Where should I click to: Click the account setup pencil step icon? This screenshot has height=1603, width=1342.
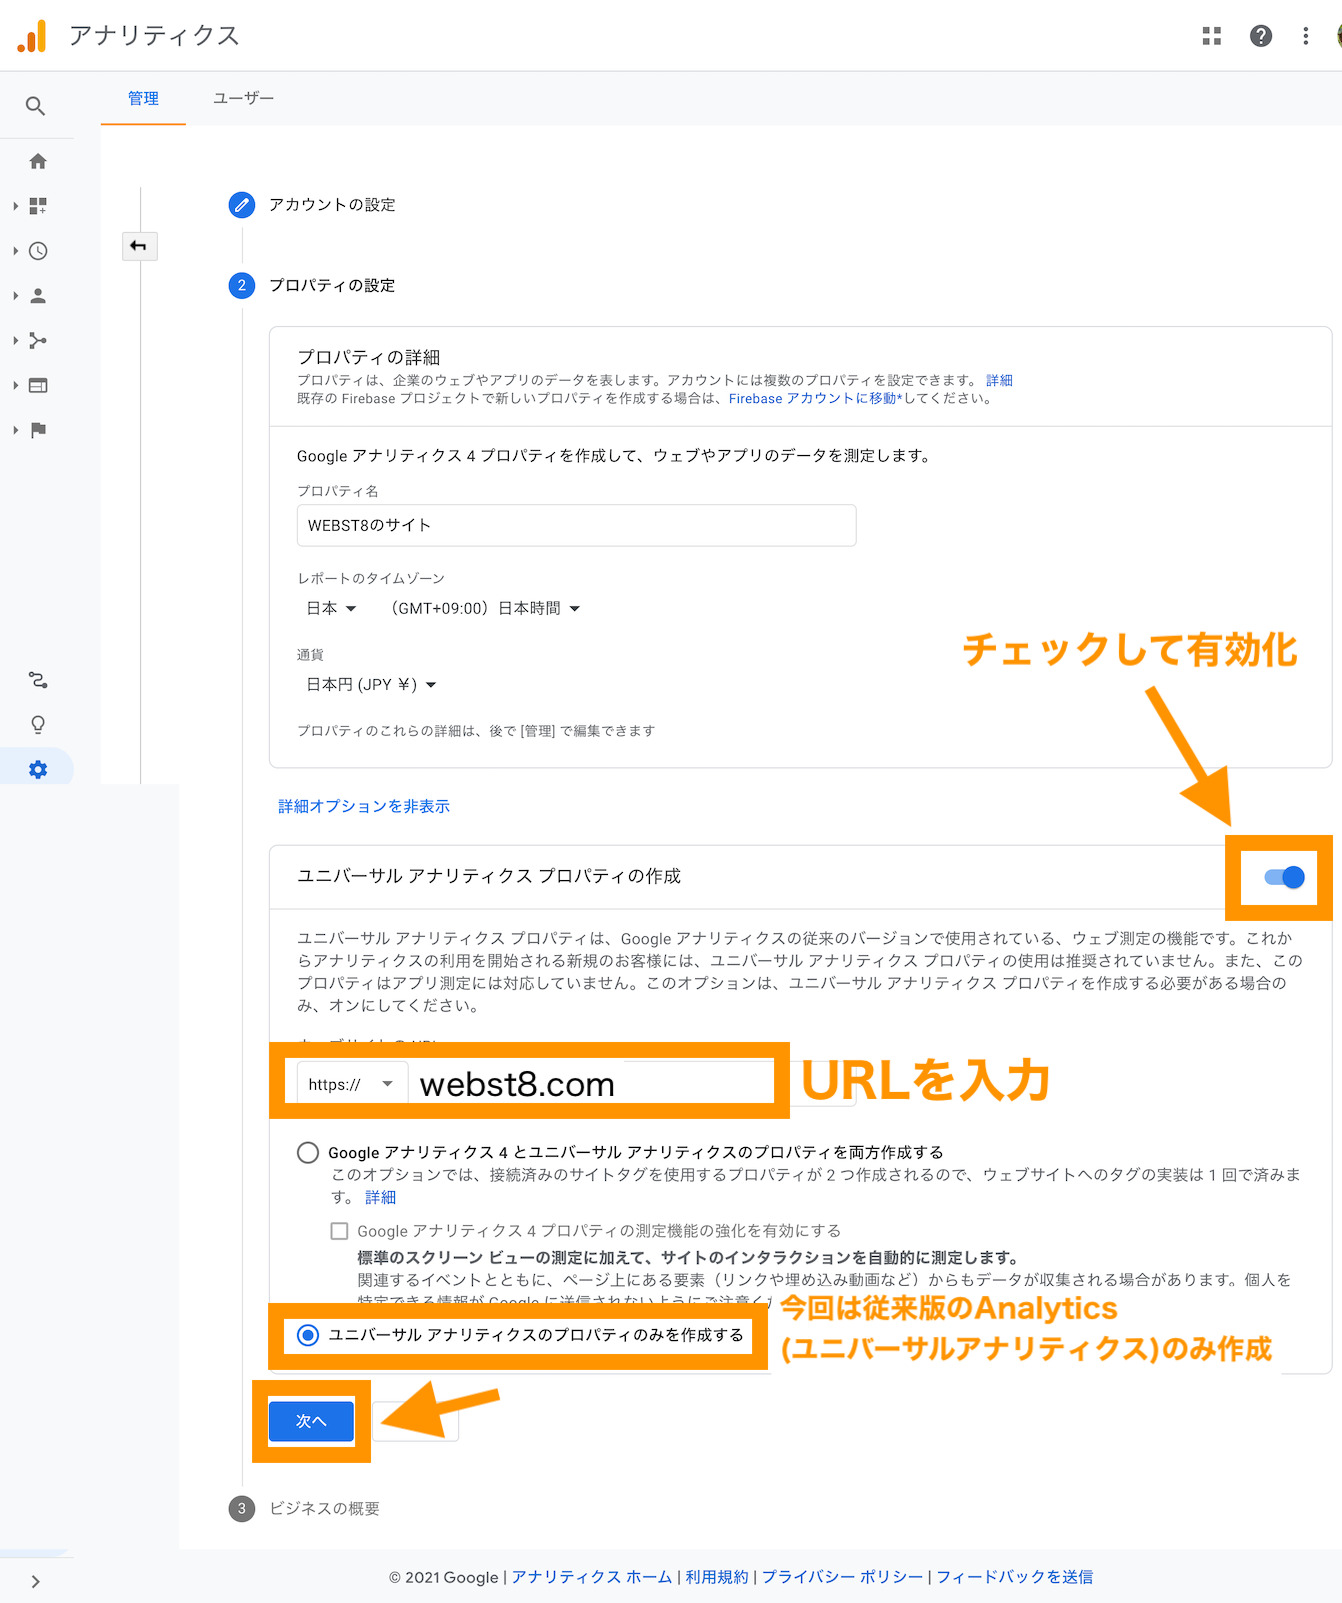click(241, 205)
